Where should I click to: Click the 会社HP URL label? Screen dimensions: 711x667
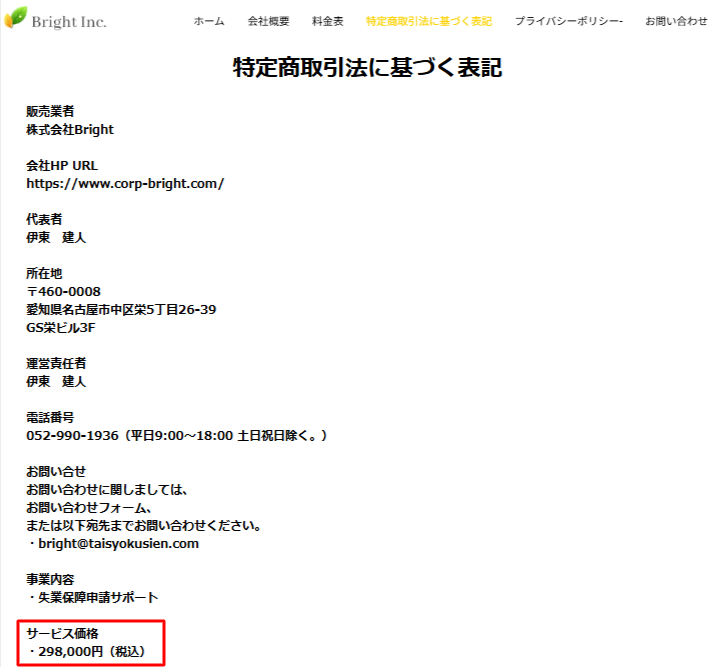[x=62, y=166]
